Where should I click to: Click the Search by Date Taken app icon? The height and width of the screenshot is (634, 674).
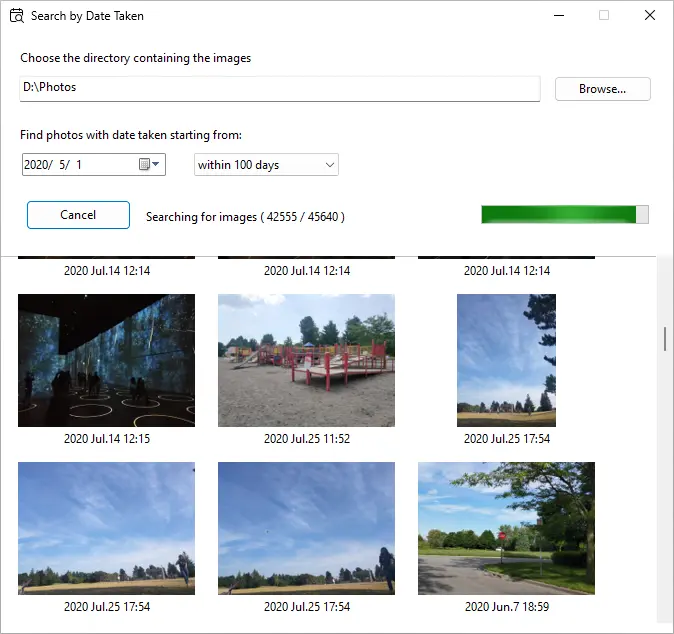point(16,16)
